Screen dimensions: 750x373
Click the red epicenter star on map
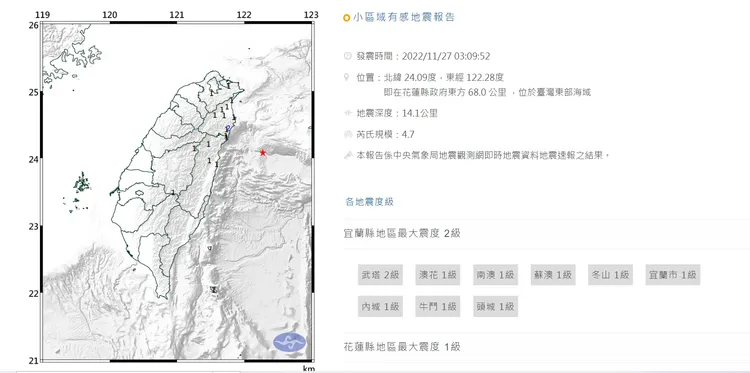[263, 153]
